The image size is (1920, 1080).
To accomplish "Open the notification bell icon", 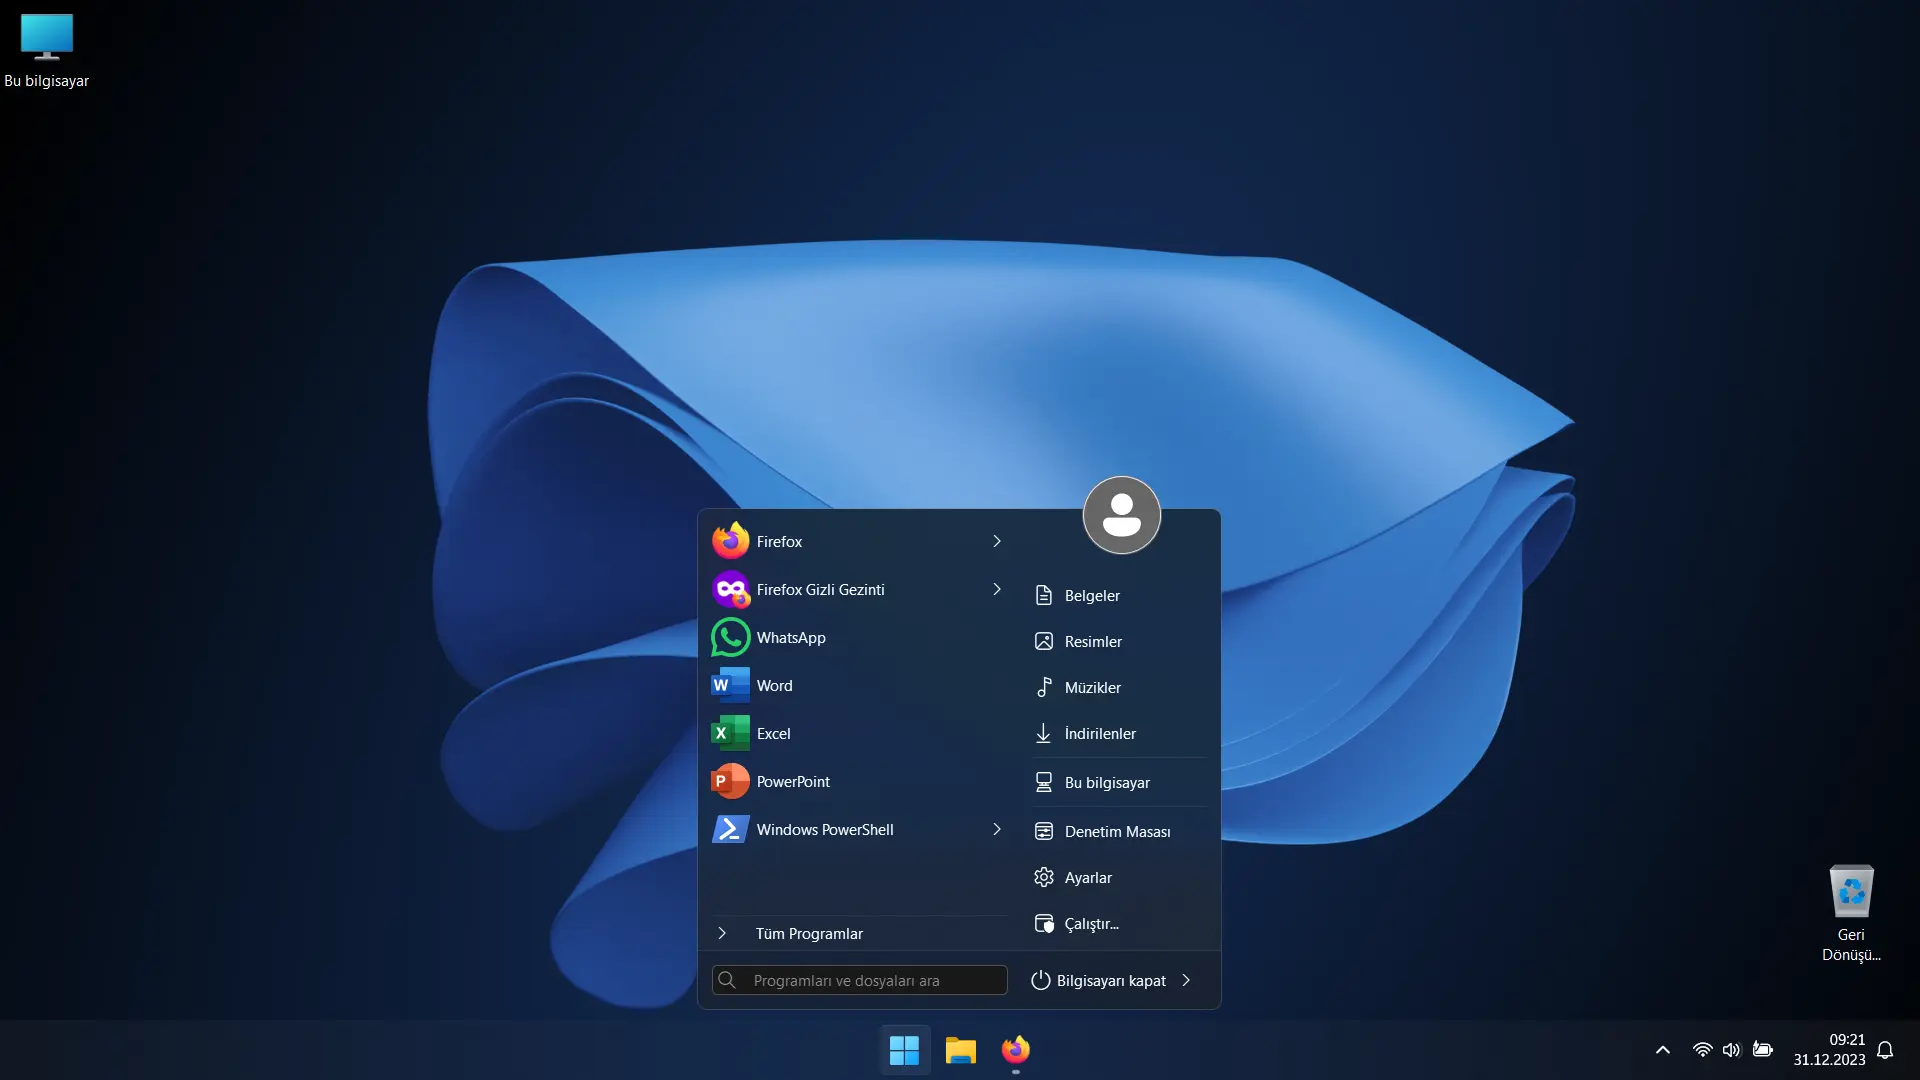I will pos(1885,1050).
